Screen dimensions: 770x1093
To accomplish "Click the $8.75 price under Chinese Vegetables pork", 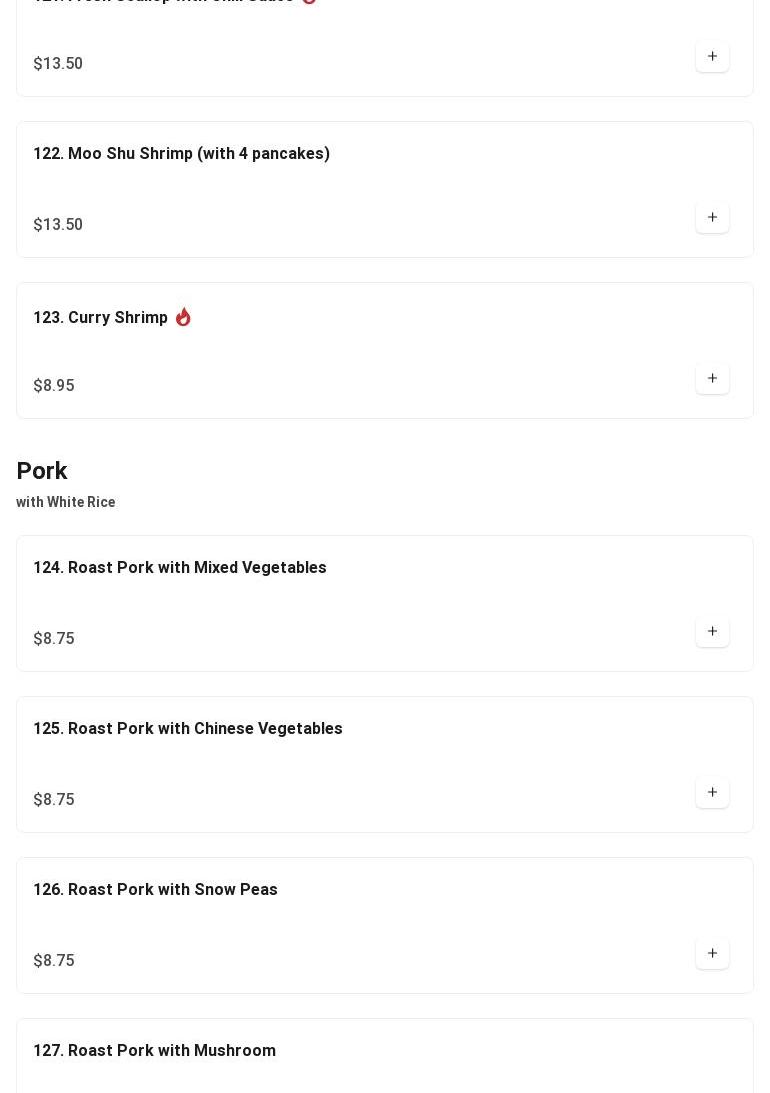I will 54,800.
